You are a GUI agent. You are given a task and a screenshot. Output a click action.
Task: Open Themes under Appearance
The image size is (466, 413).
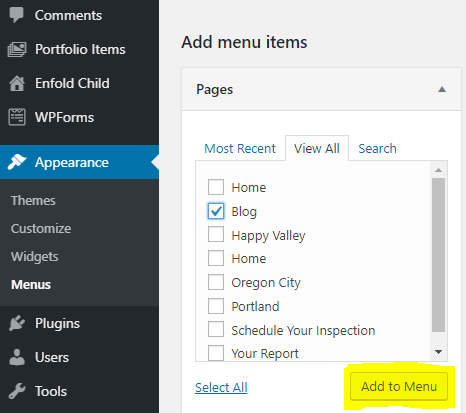[x=33, y=201]
